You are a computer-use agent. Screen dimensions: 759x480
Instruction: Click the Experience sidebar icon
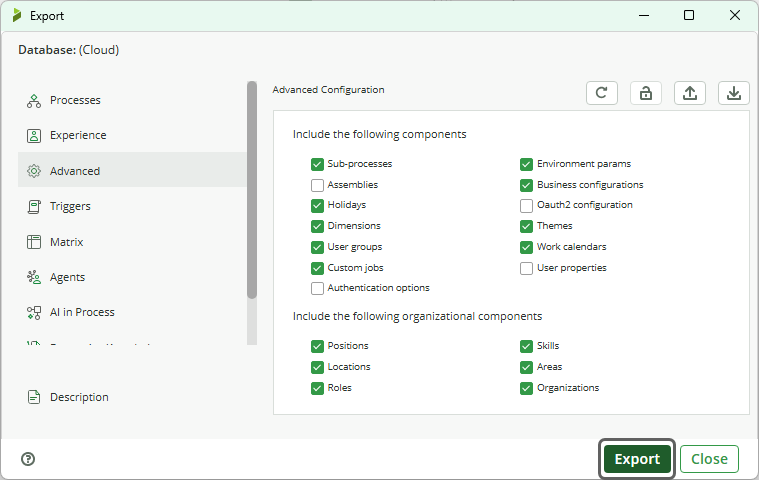tap(34, 135)
